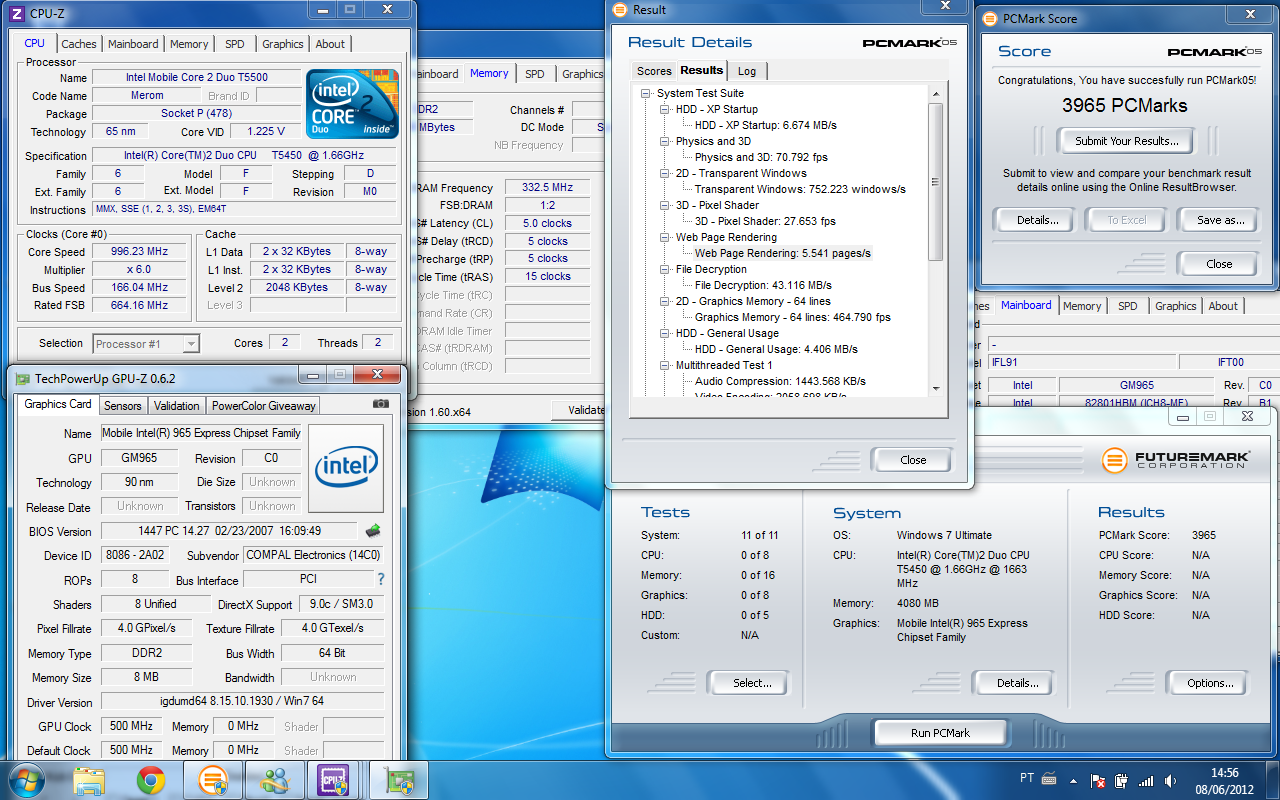Click the Result tree scroll down arrow
This screenshot has width=1280, height=800.
[x=936, y=389]
